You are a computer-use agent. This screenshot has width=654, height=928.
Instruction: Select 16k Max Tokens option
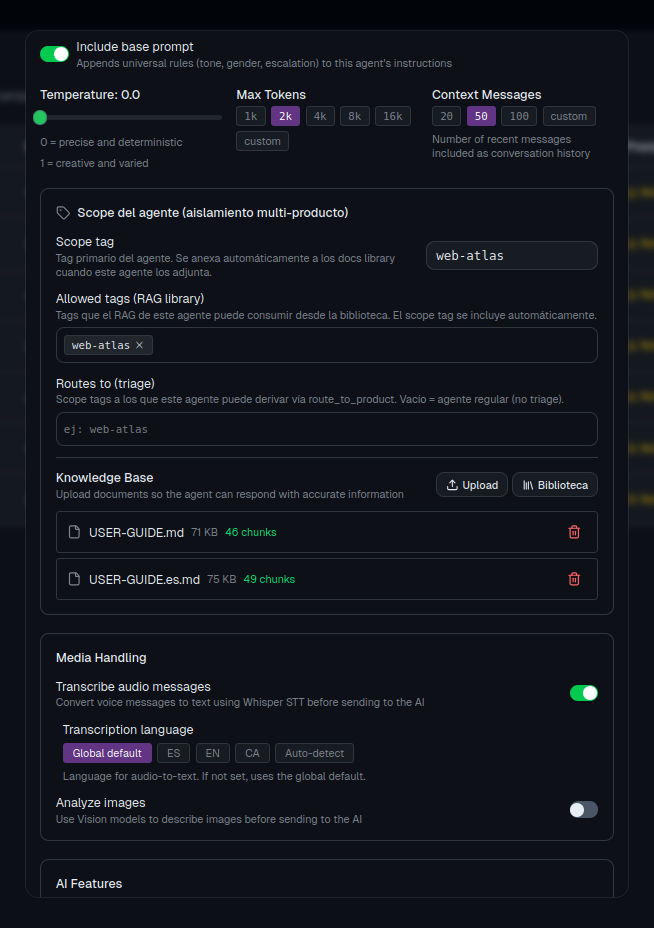pyautogui.click(x=393, y=116)
